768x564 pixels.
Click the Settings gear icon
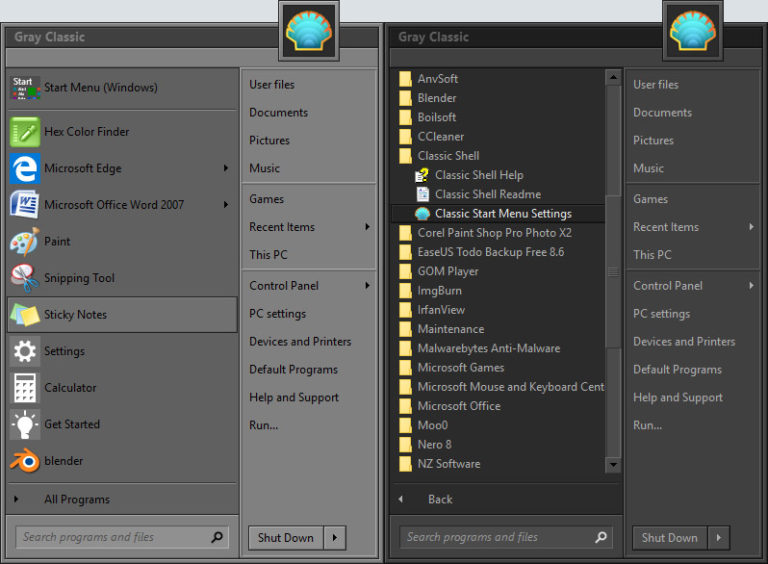(24, 351)
